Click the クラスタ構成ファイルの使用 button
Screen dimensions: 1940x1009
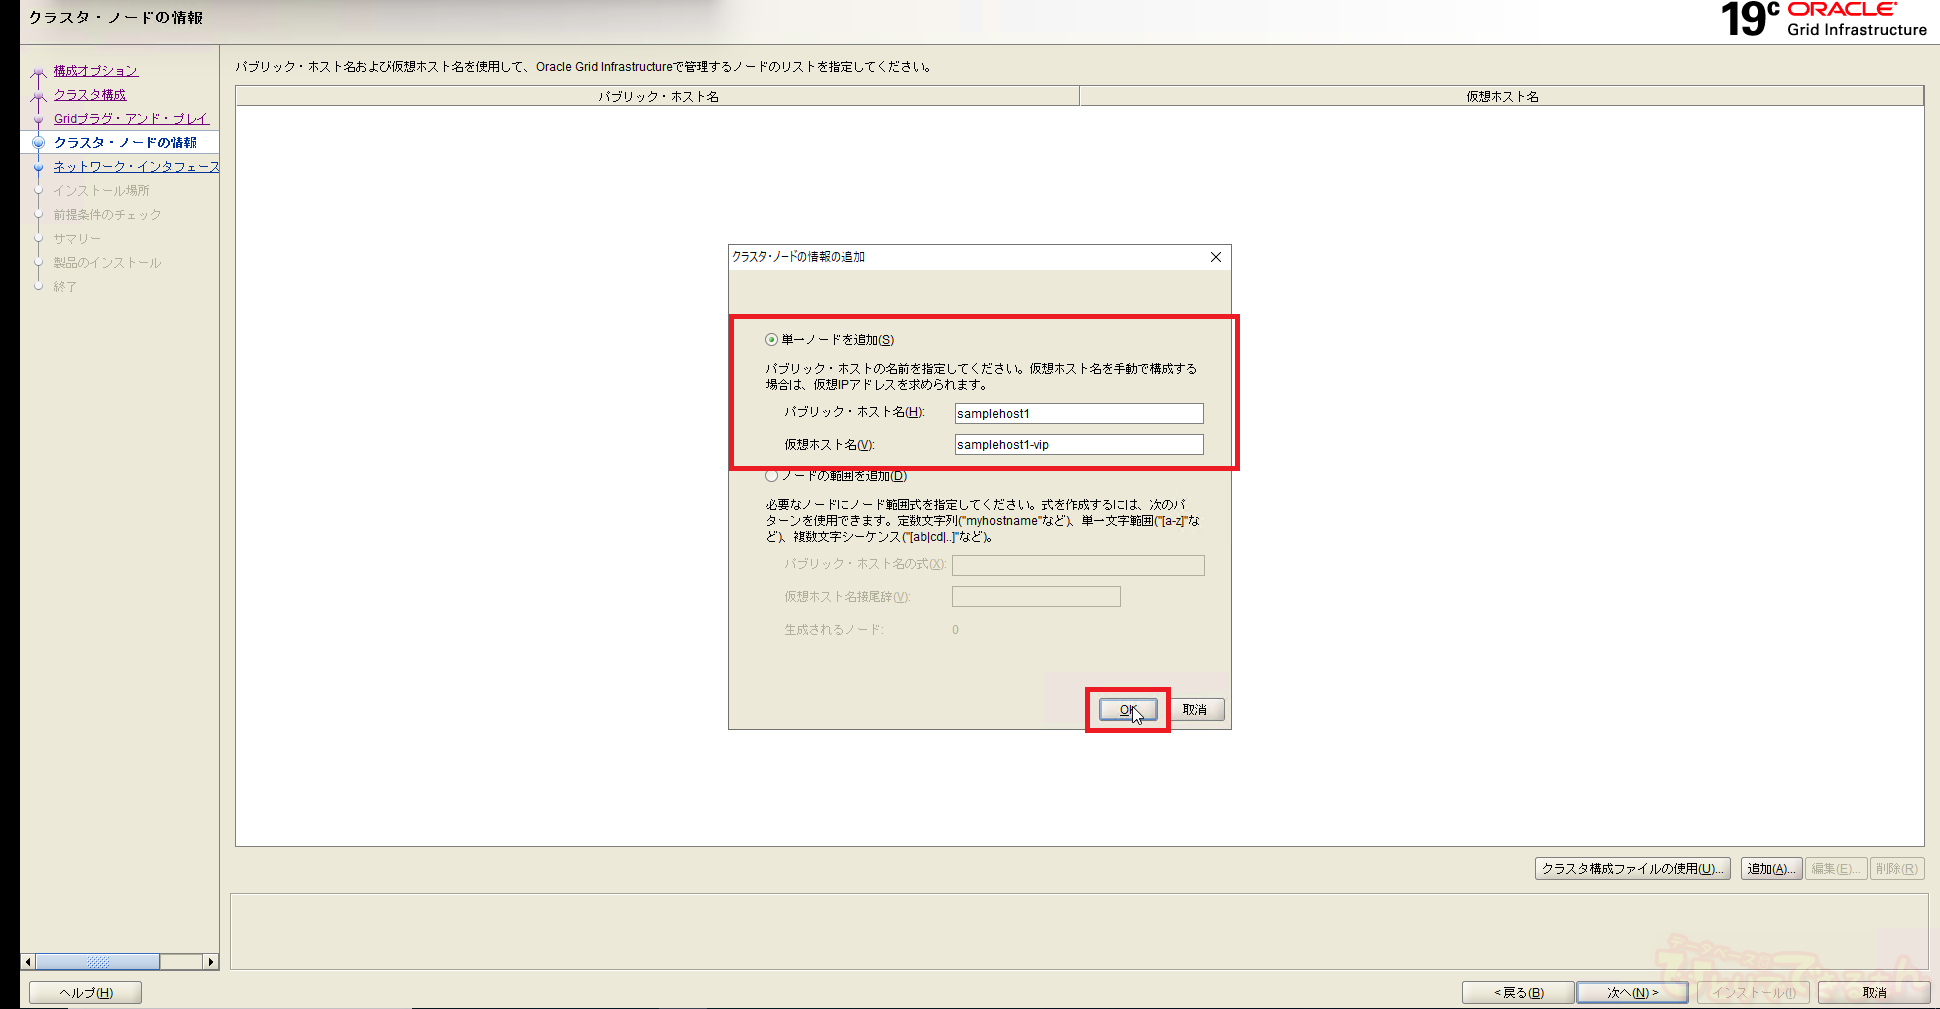(1632, 869)
